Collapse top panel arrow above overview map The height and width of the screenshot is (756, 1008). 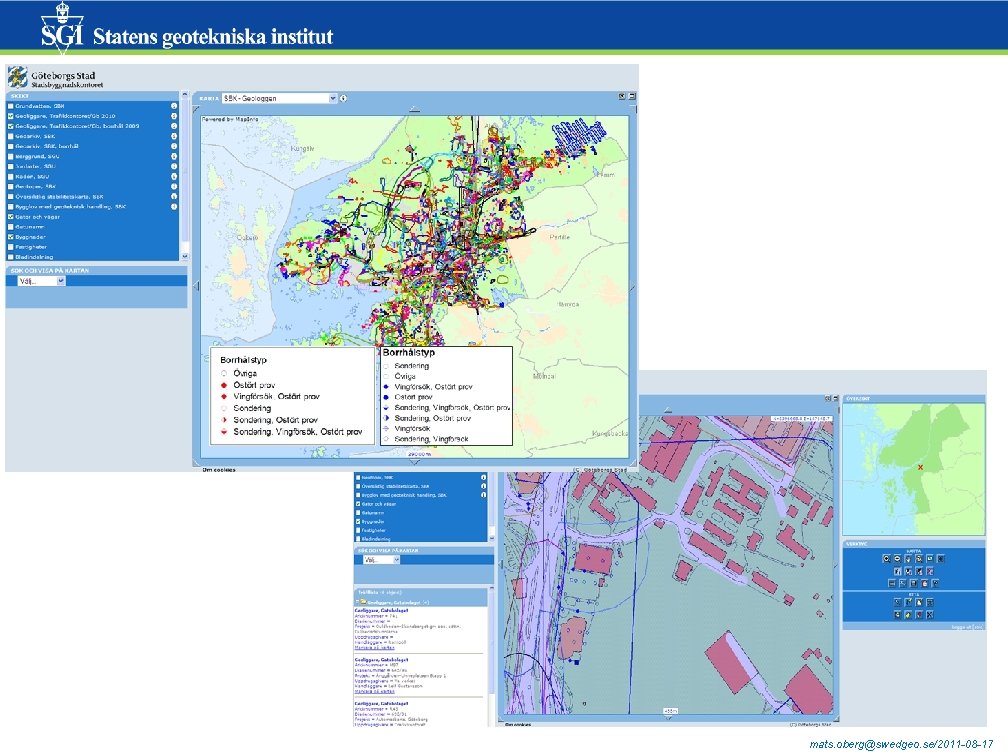point(415,110)
